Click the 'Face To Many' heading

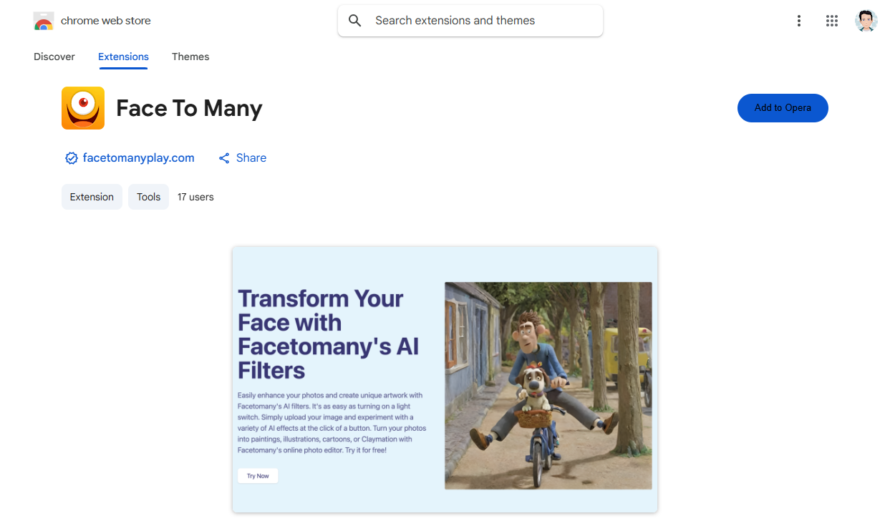click(189, 108)
